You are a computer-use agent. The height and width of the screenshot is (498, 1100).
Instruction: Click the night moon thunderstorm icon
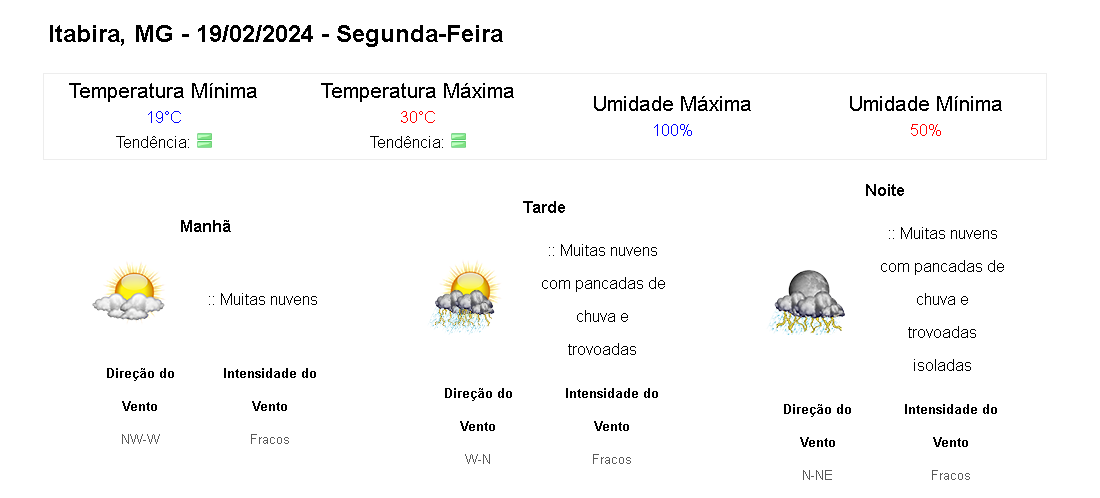click(808, 301)
